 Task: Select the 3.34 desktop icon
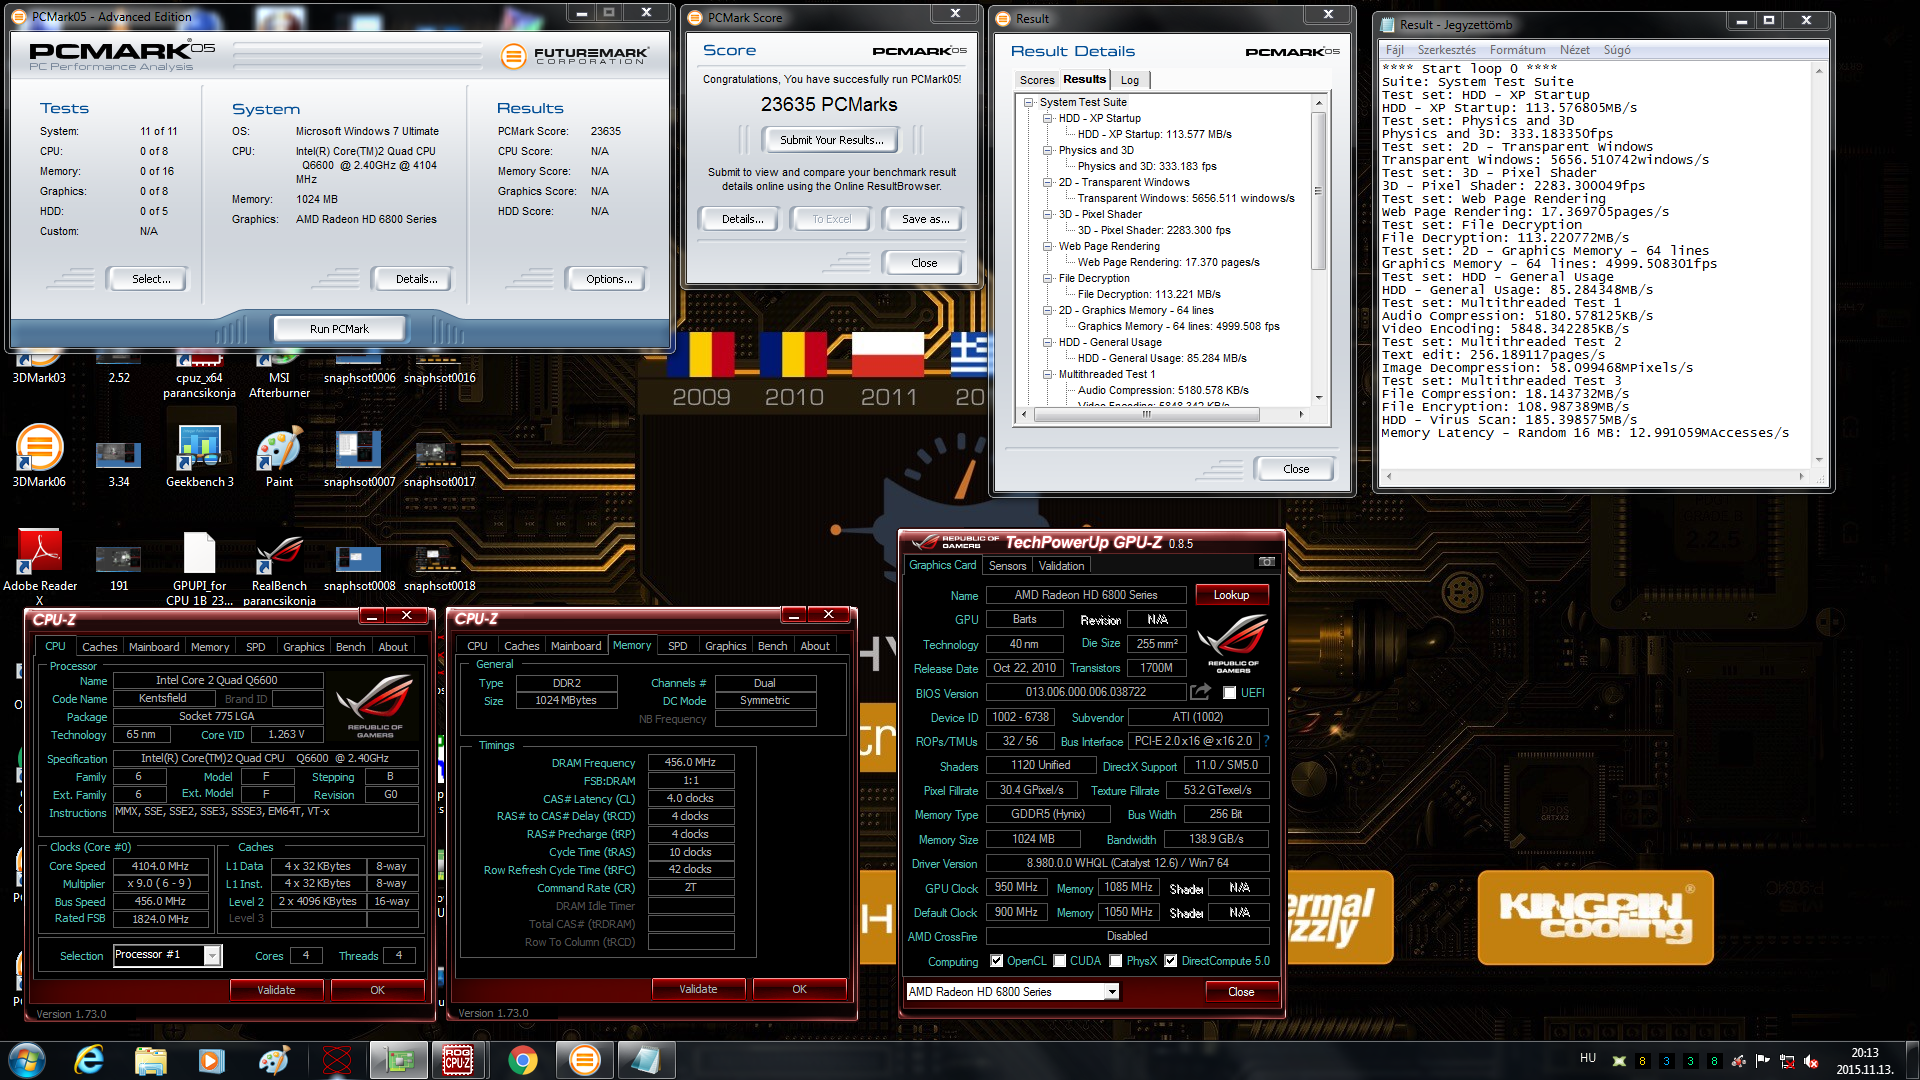click(x=118, y=462)
